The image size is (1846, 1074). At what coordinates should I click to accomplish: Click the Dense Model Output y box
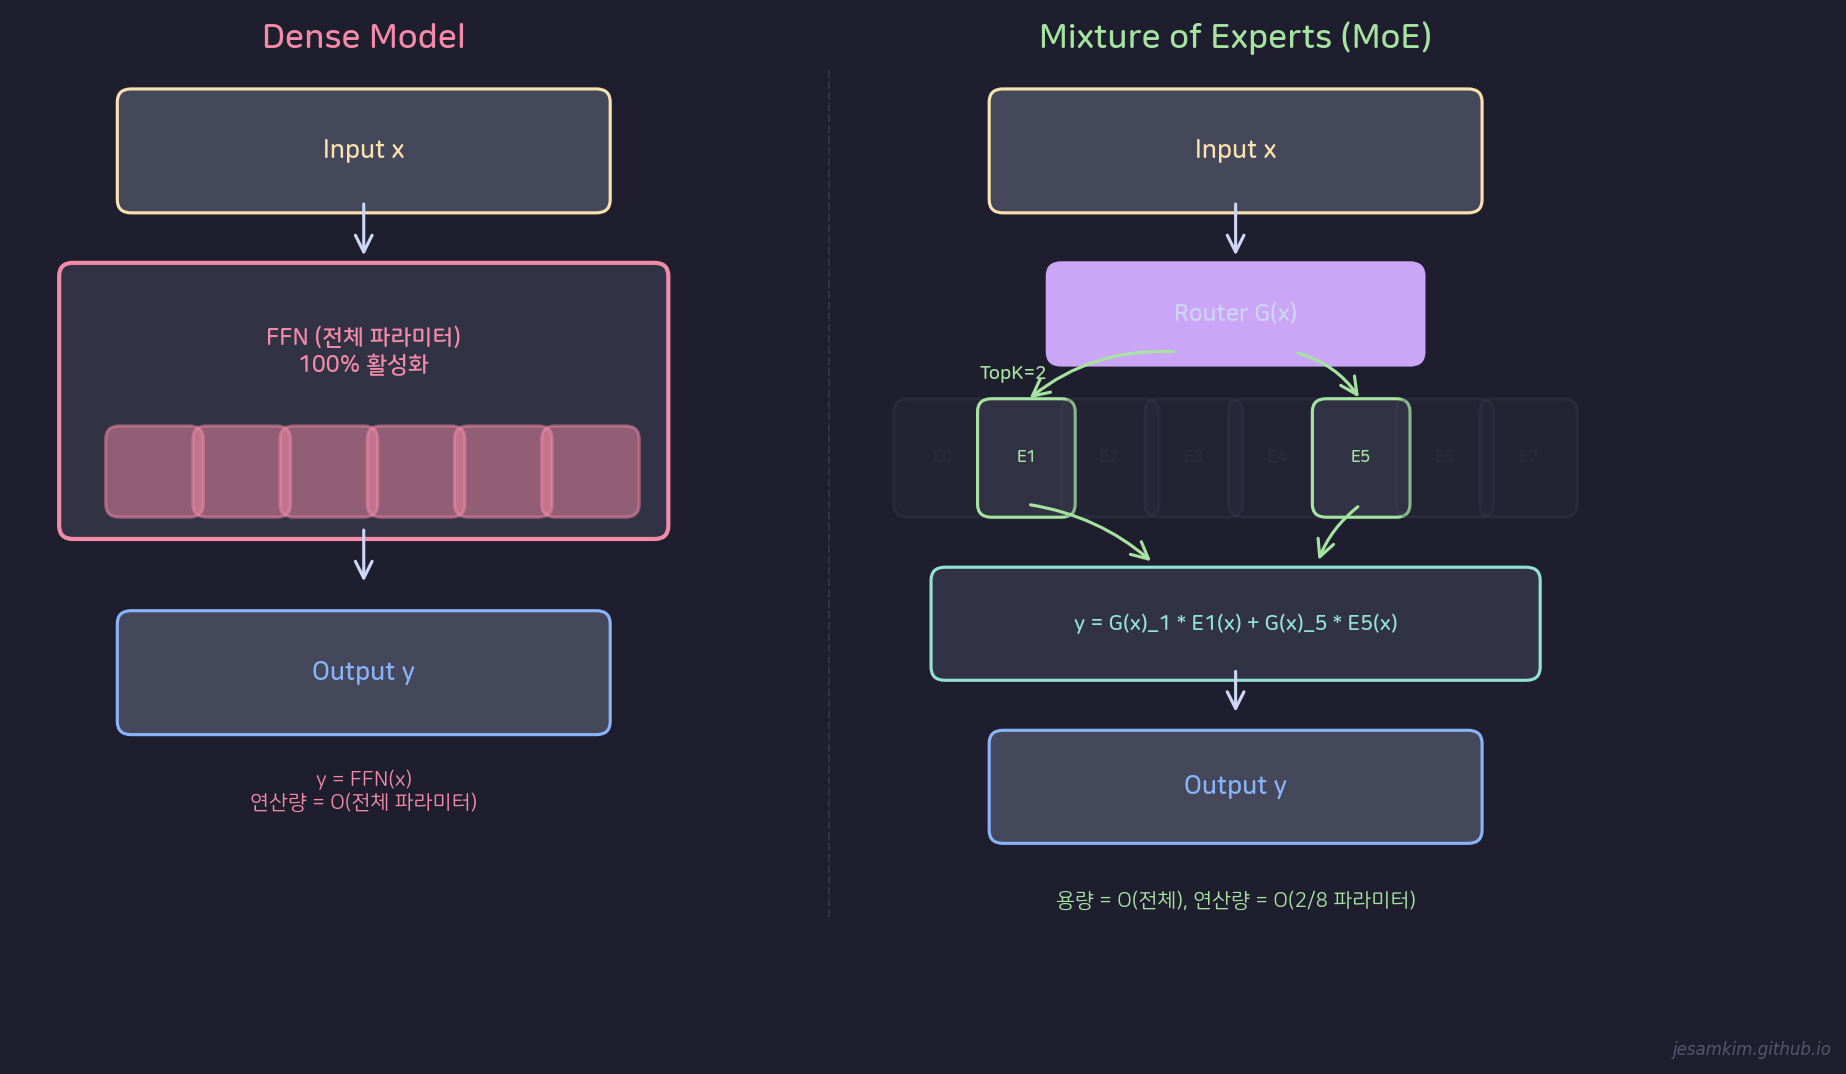pyautogui.click(x=363, y=672)
